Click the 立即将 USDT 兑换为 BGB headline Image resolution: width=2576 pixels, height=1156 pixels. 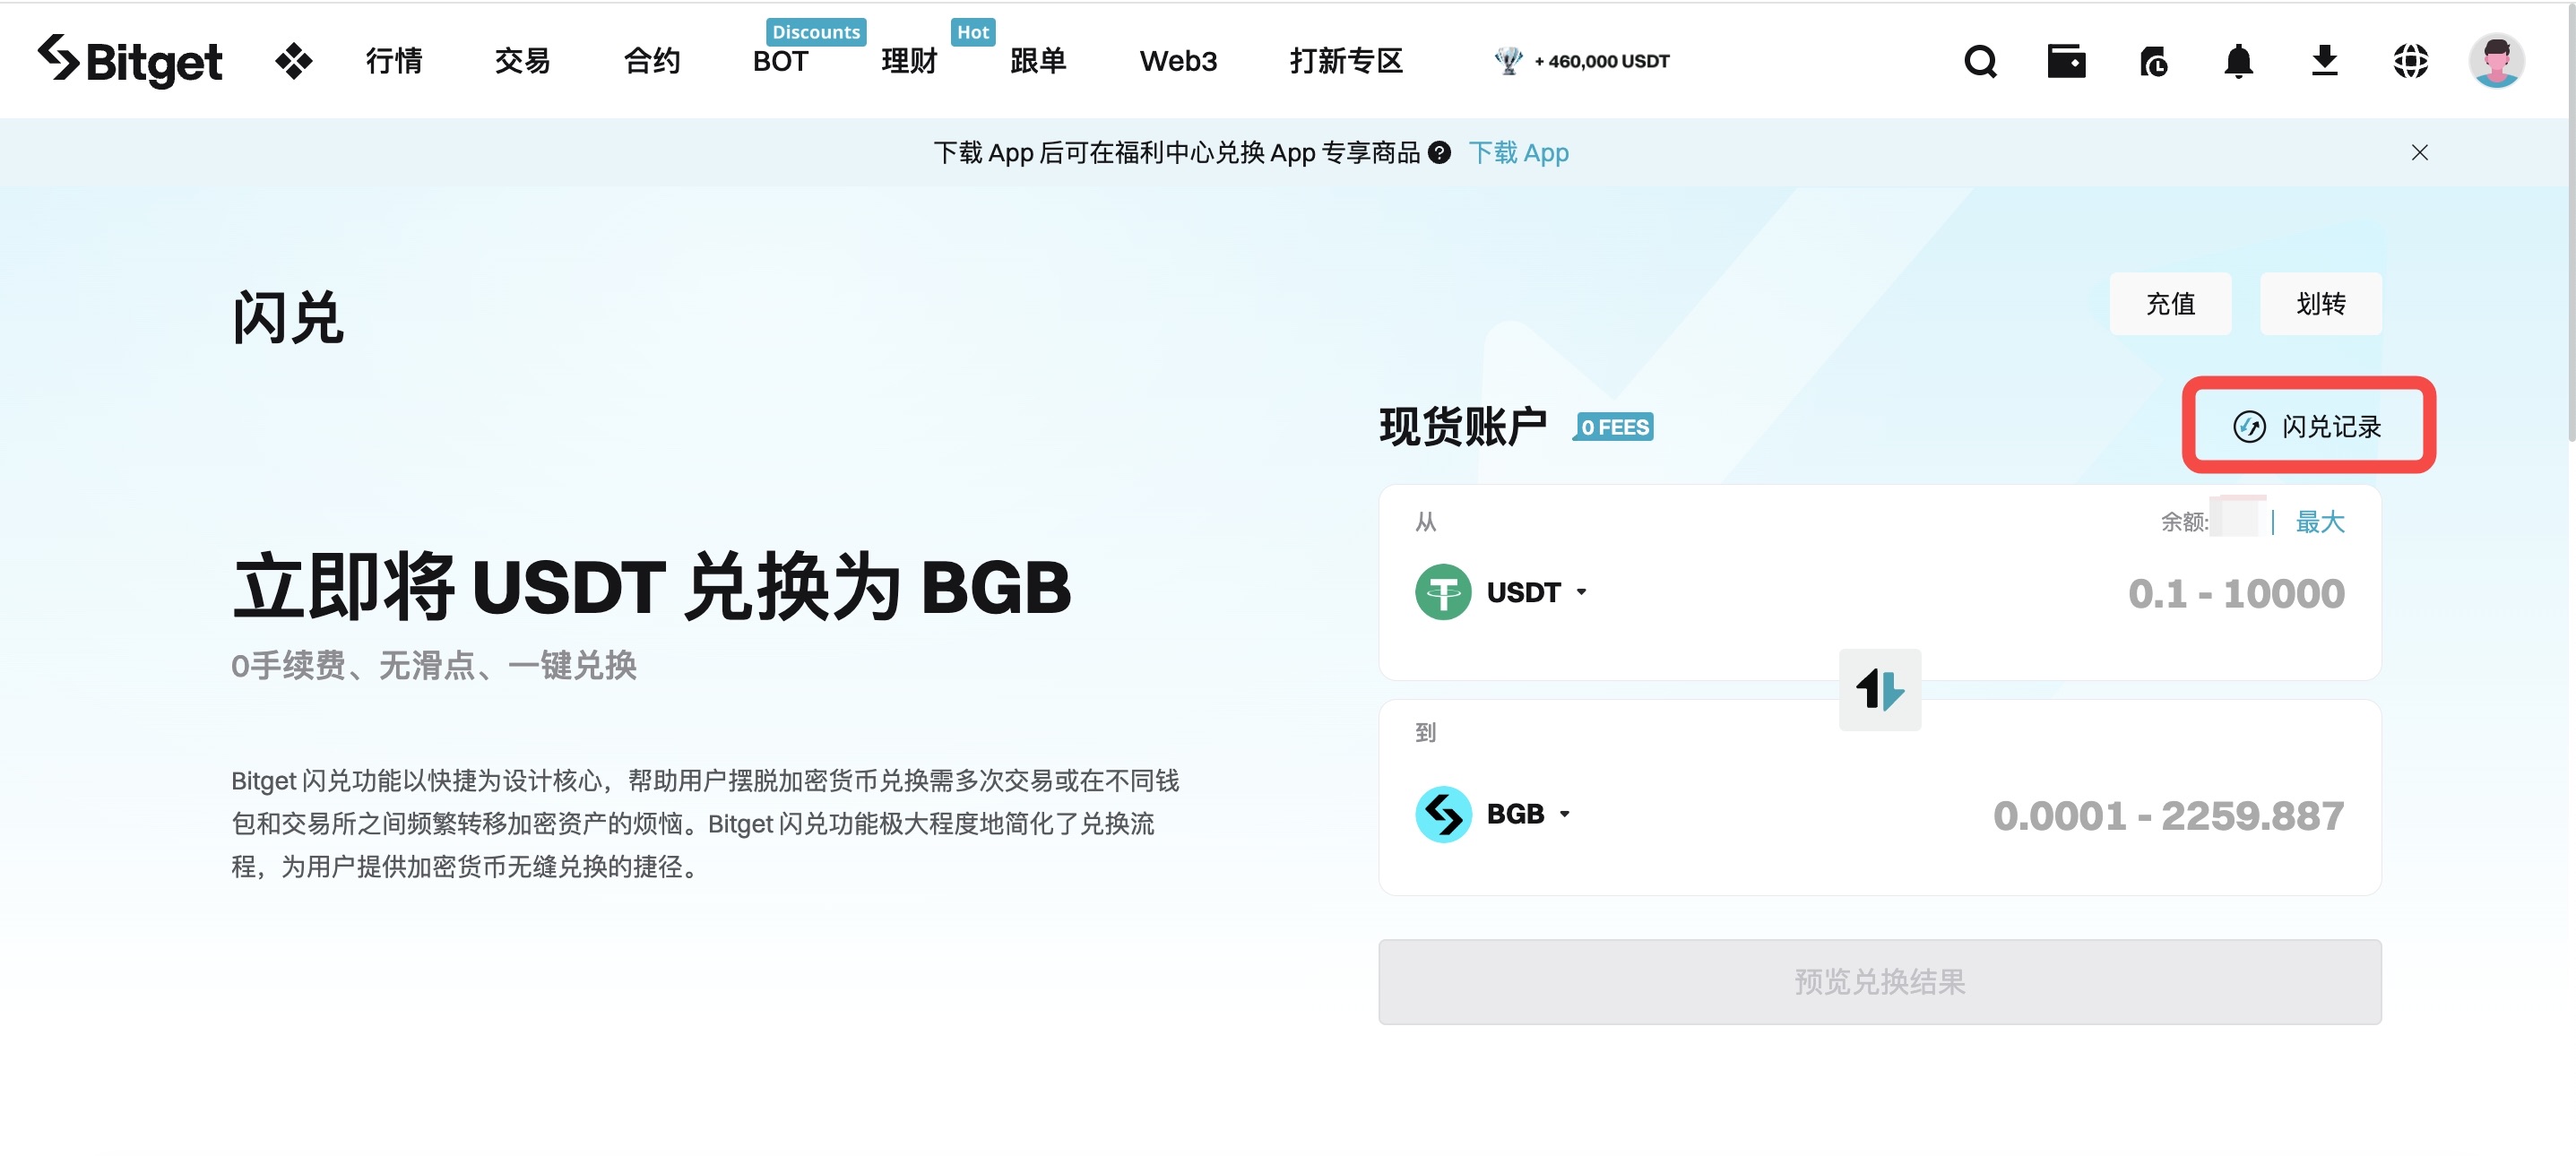coord(651,587)
